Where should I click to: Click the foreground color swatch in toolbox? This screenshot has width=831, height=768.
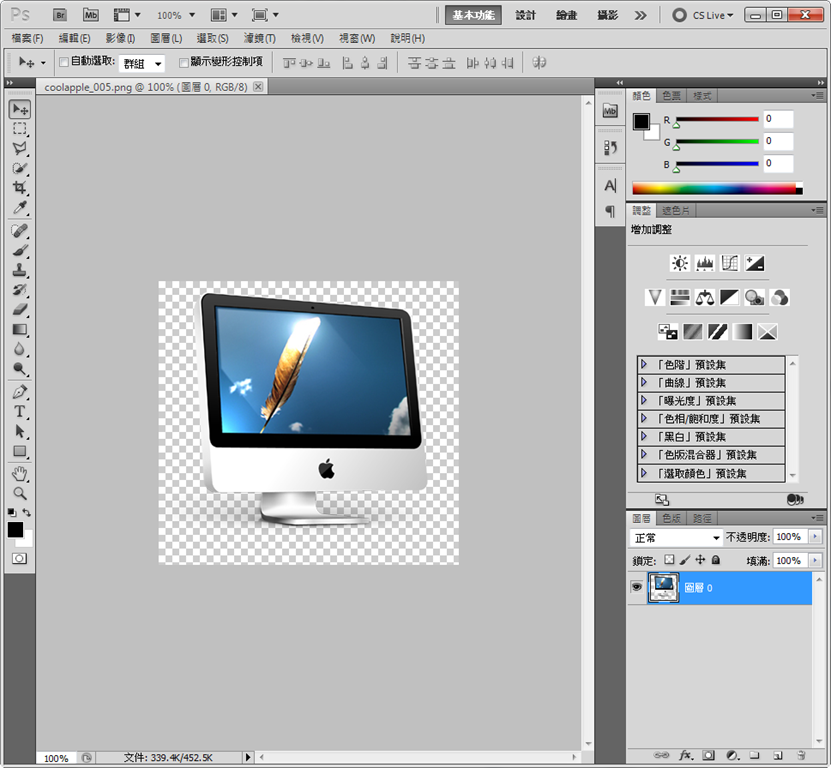(15, 529)
